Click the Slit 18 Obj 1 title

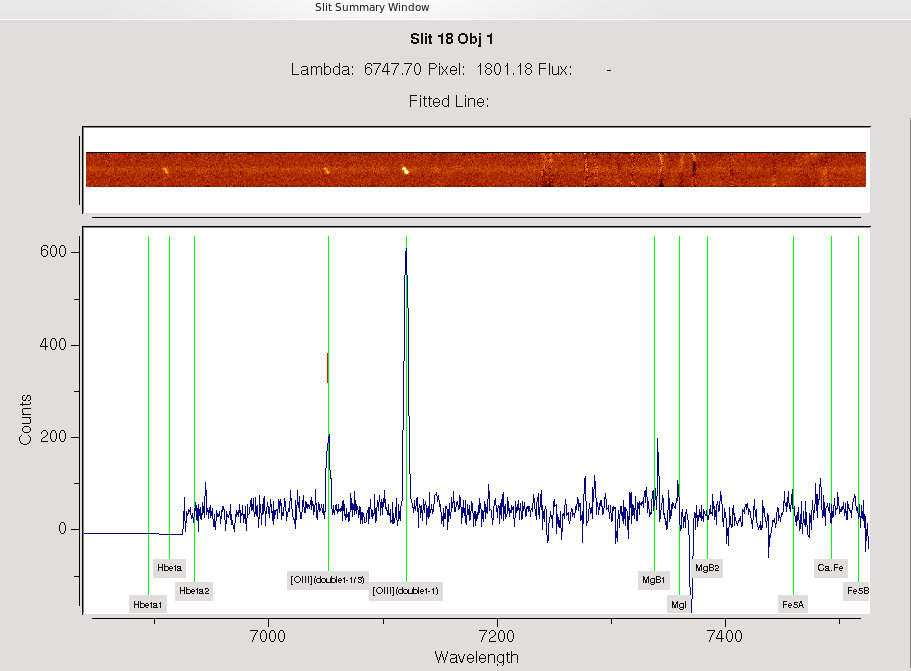452,39
